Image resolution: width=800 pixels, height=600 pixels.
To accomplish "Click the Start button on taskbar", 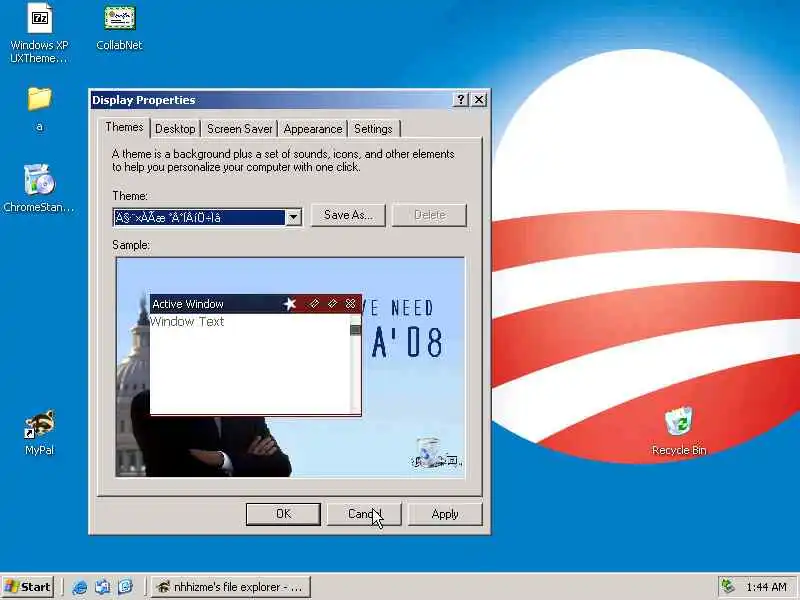I will point(28,587).
